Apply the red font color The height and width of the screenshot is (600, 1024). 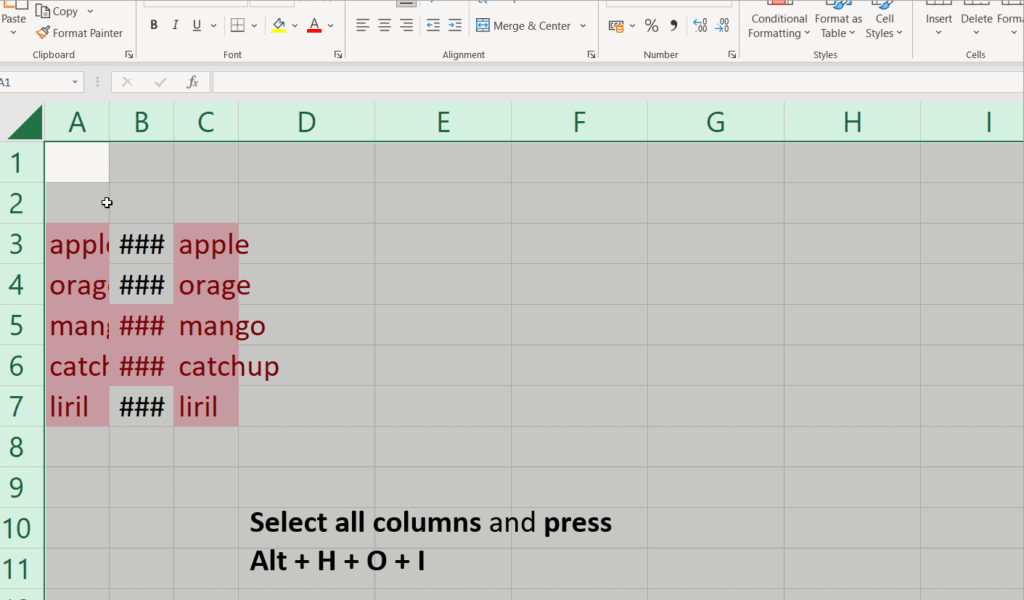pos(314,25)
